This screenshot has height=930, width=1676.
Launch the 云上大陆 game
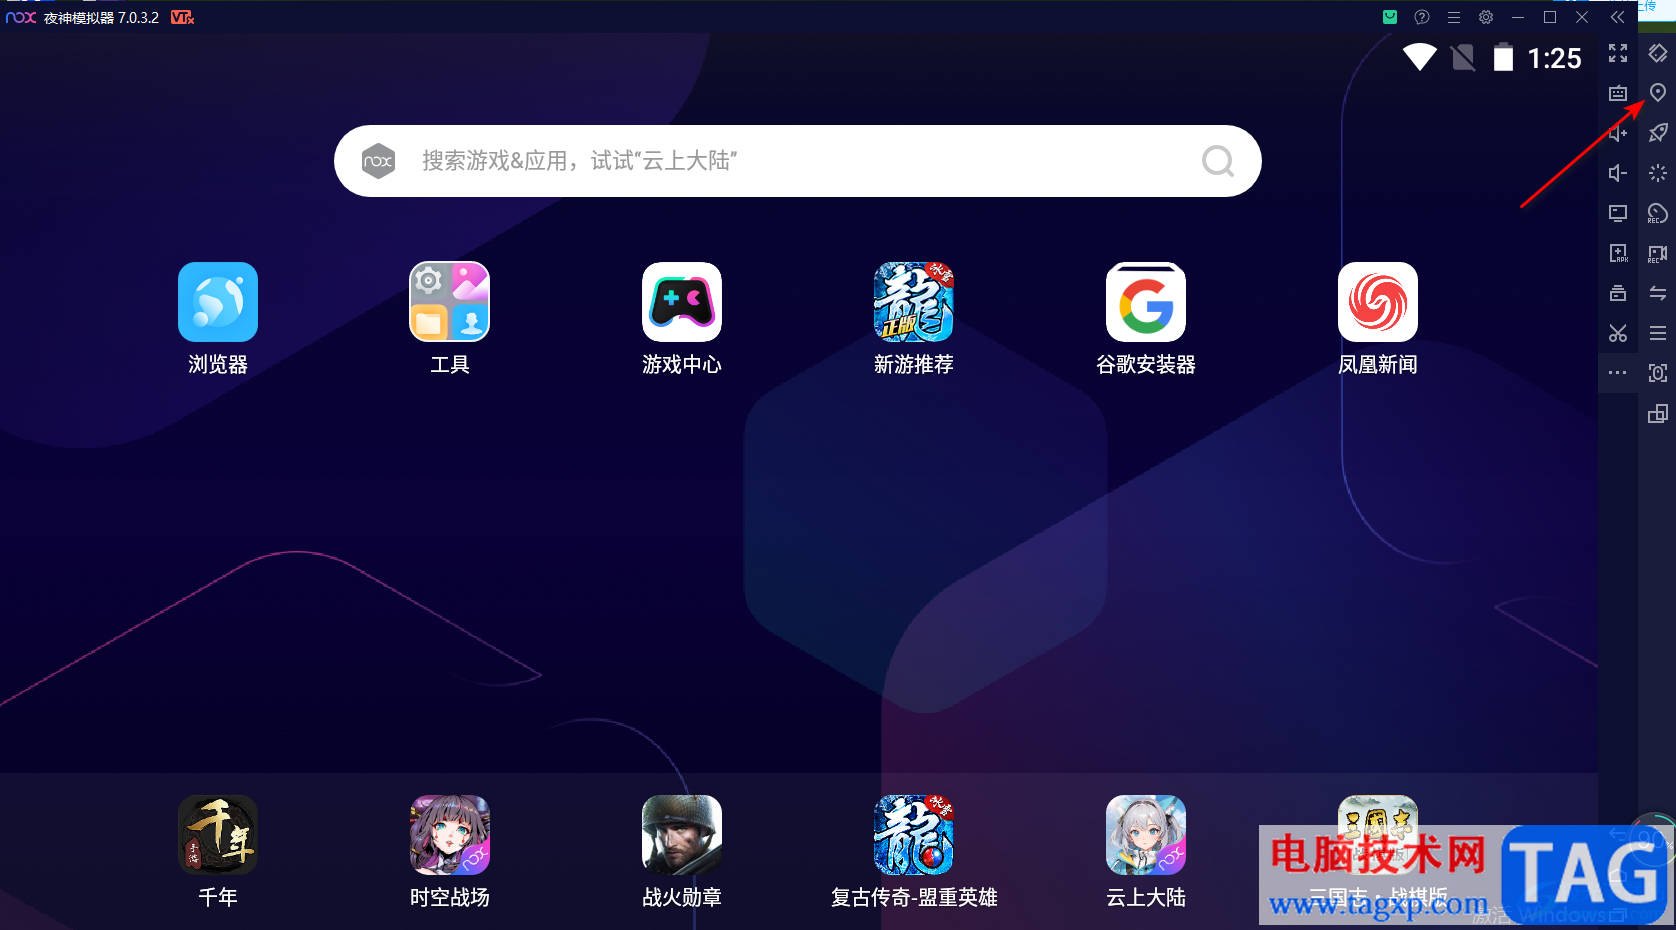[x=1146, y=835]
